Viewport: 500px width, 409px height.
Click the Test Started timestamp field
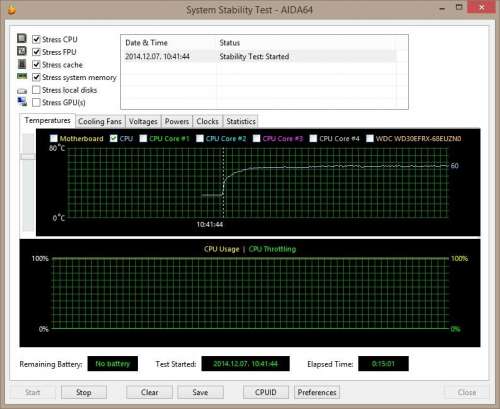[245, 364]
